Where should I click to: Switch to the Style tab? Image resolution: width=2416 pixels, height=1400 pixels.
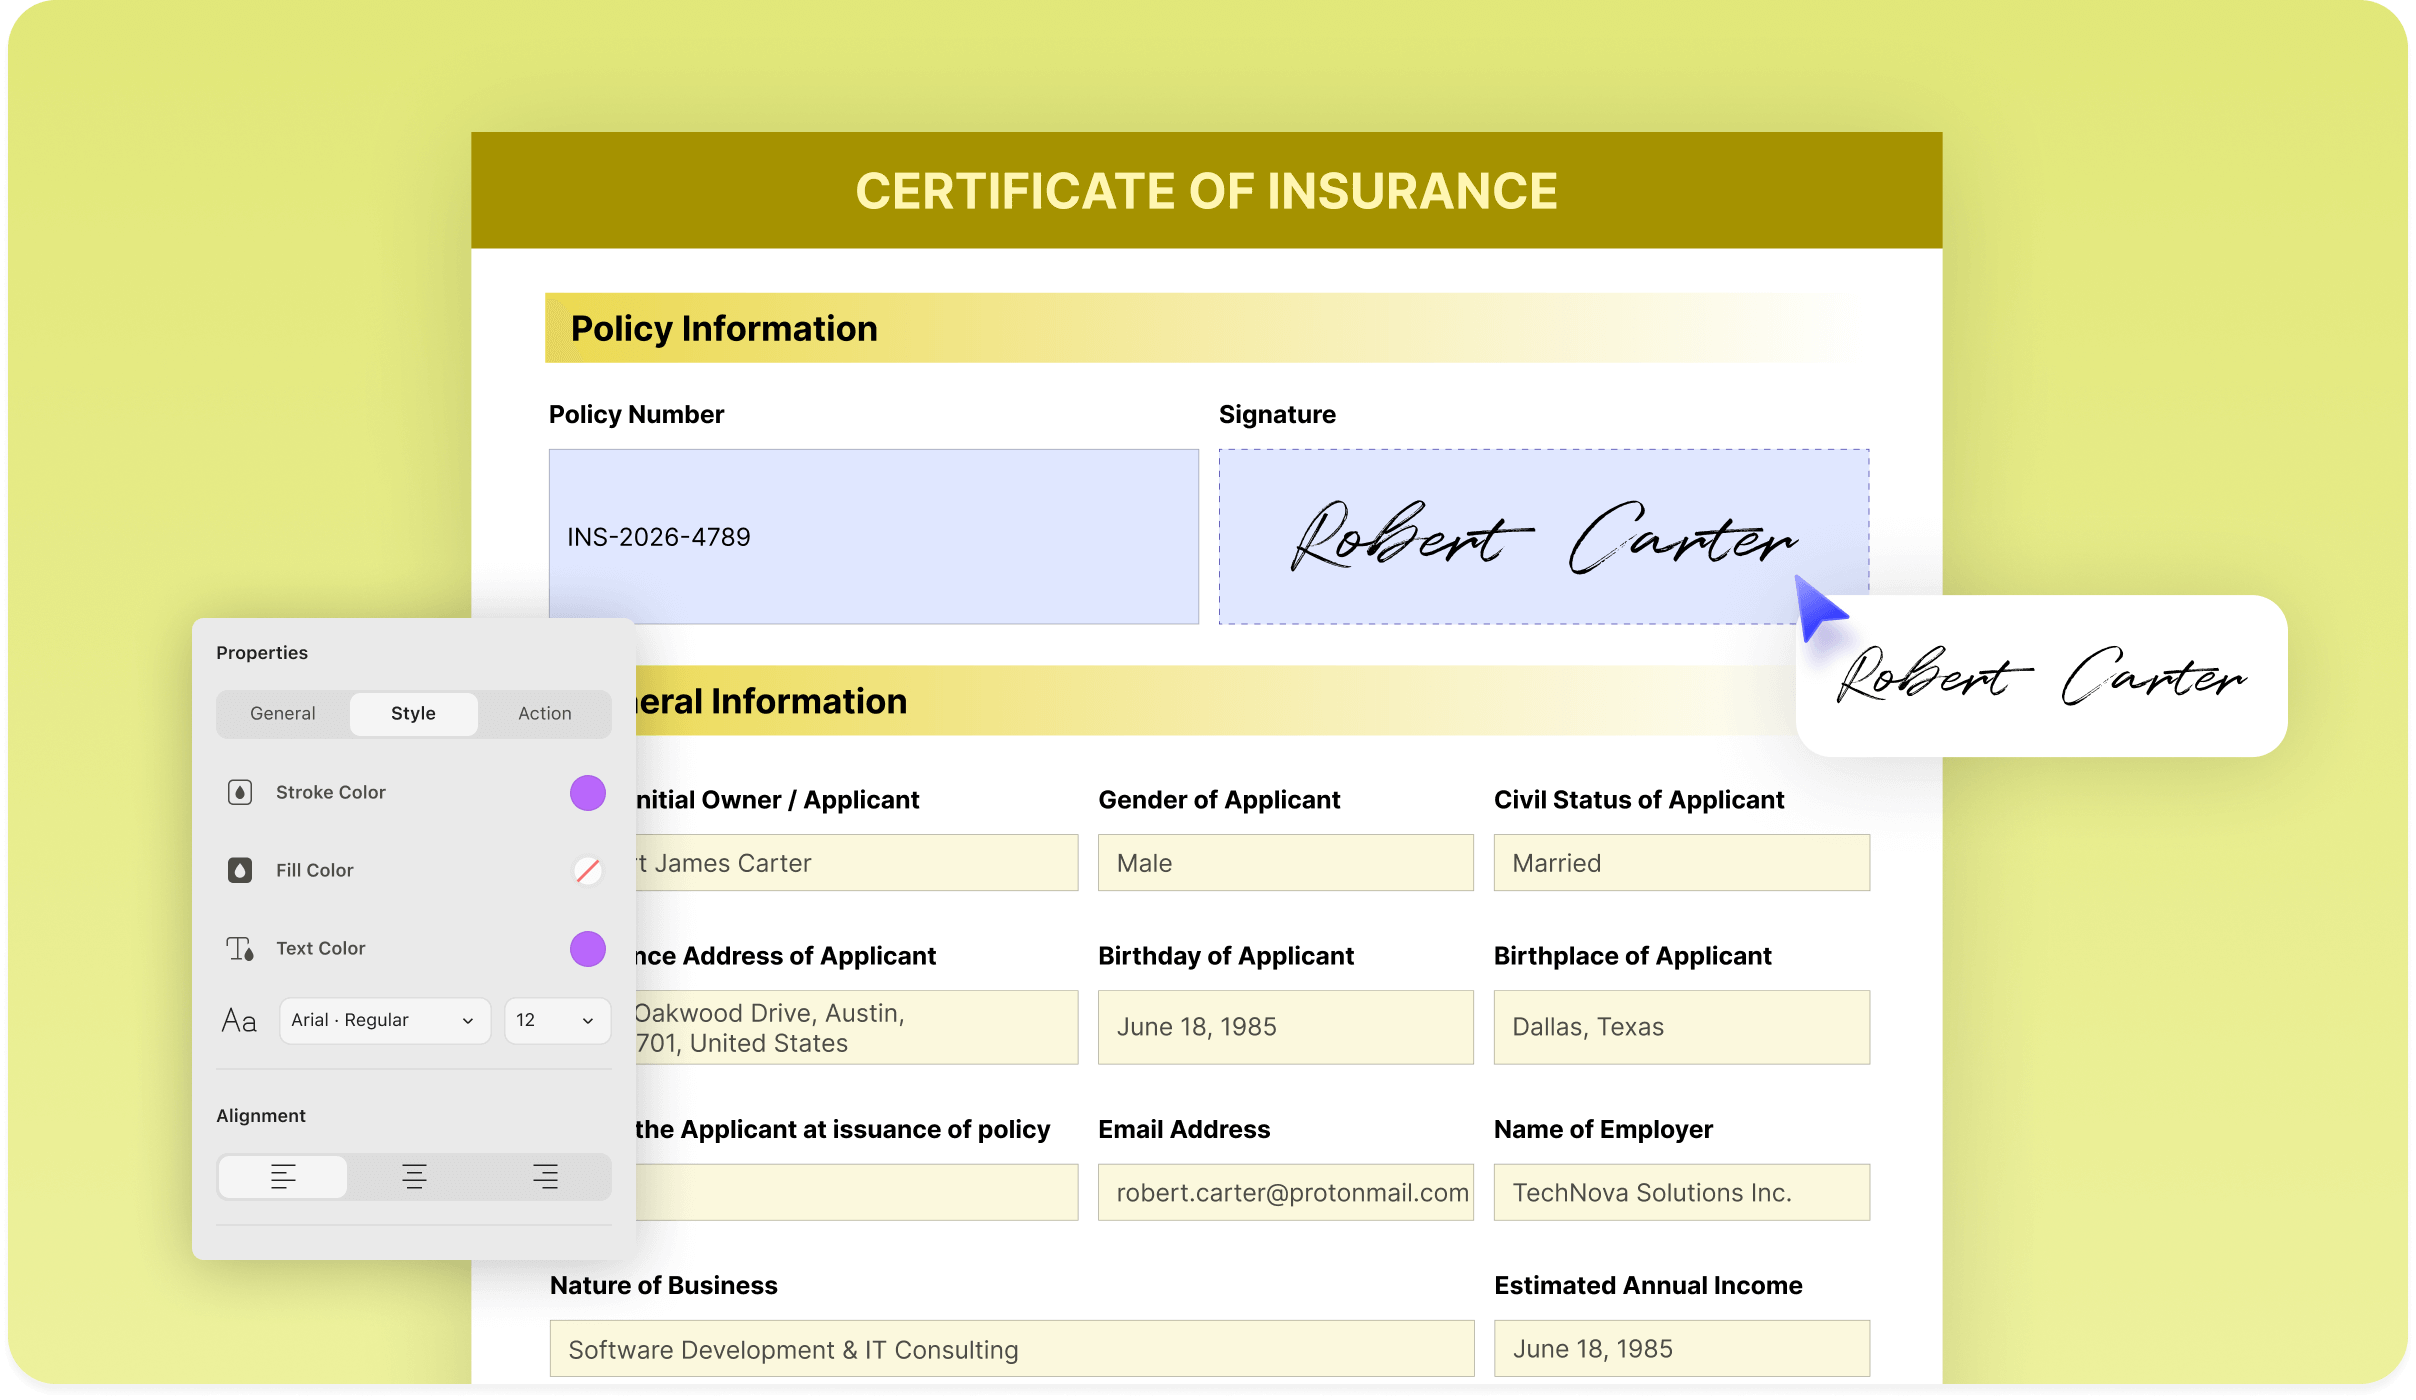[x=413, y=713]
